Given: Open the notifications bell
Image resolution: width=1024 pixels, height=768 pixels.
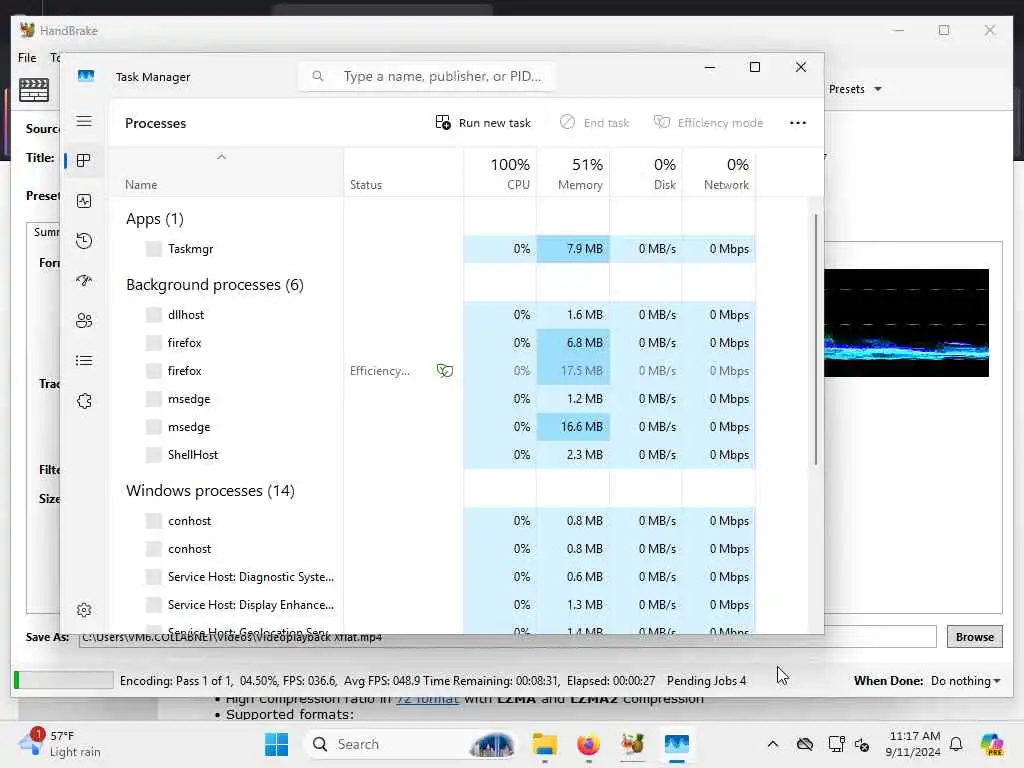Looking at the screenshot, I should pyautogui.click(x=956, y=744).
